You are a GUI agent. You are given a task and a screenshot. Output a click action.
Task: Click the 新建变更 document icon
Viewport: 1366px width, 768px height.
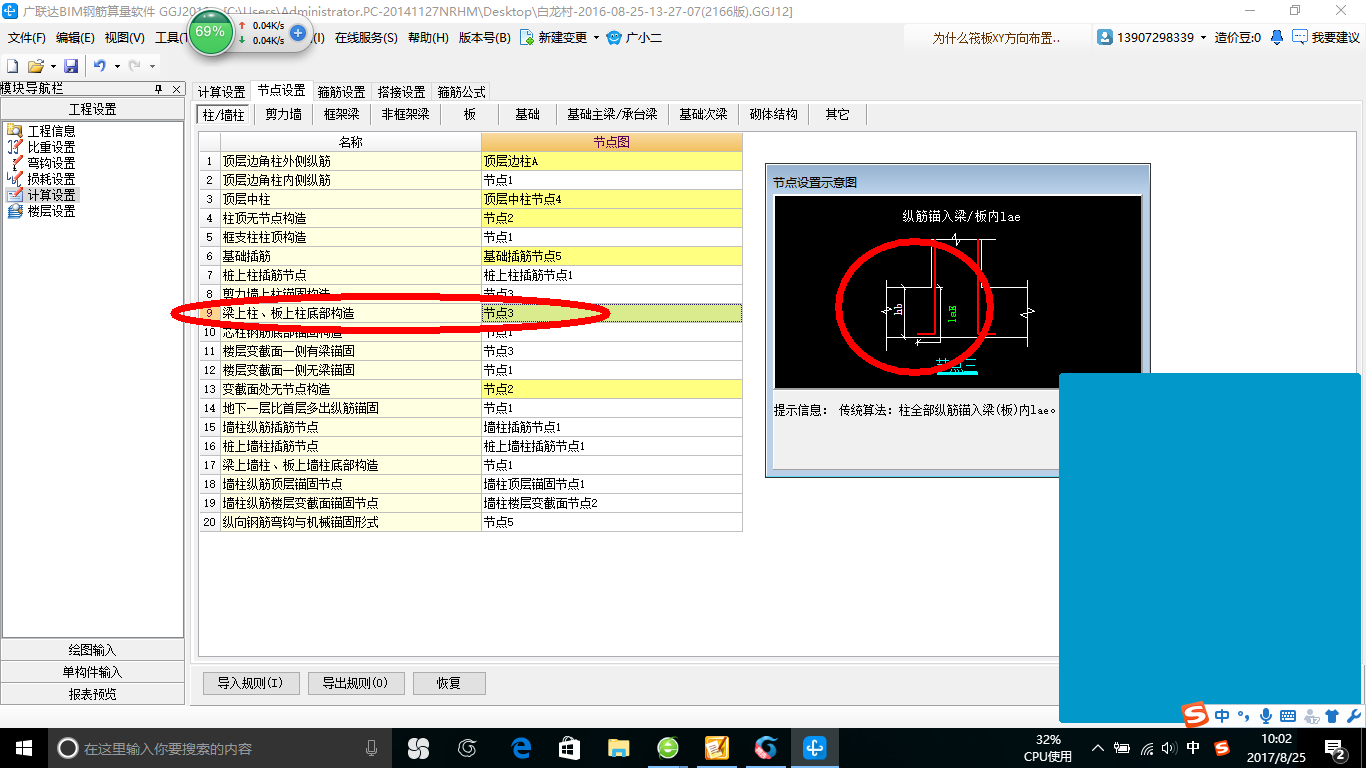[526, 37]
